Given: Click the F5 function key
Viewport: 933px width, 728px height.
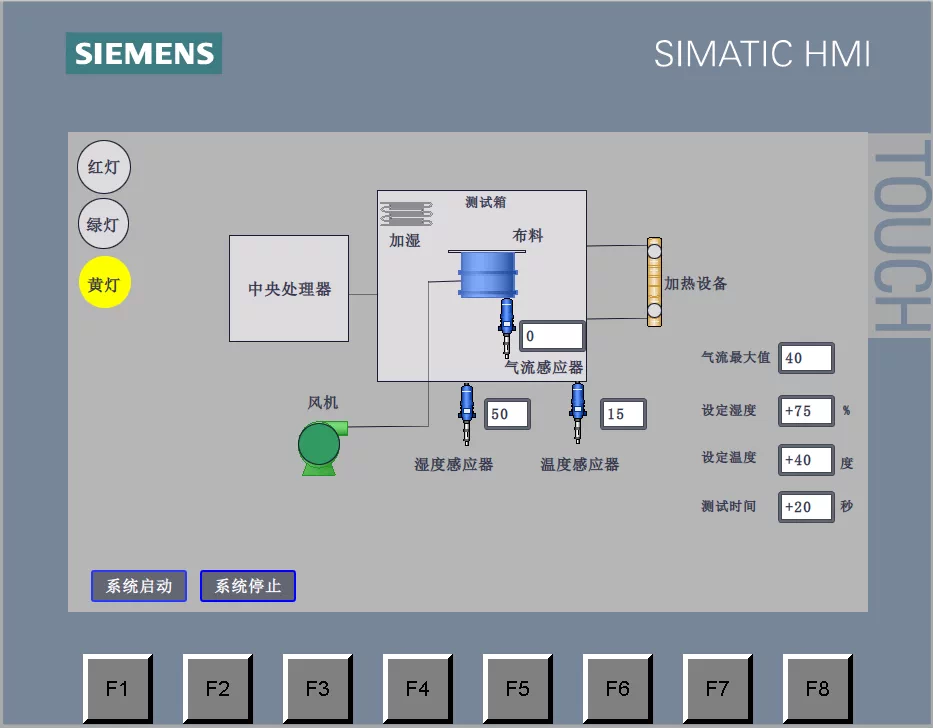Looking at the screenshot, I should [518, 689].
